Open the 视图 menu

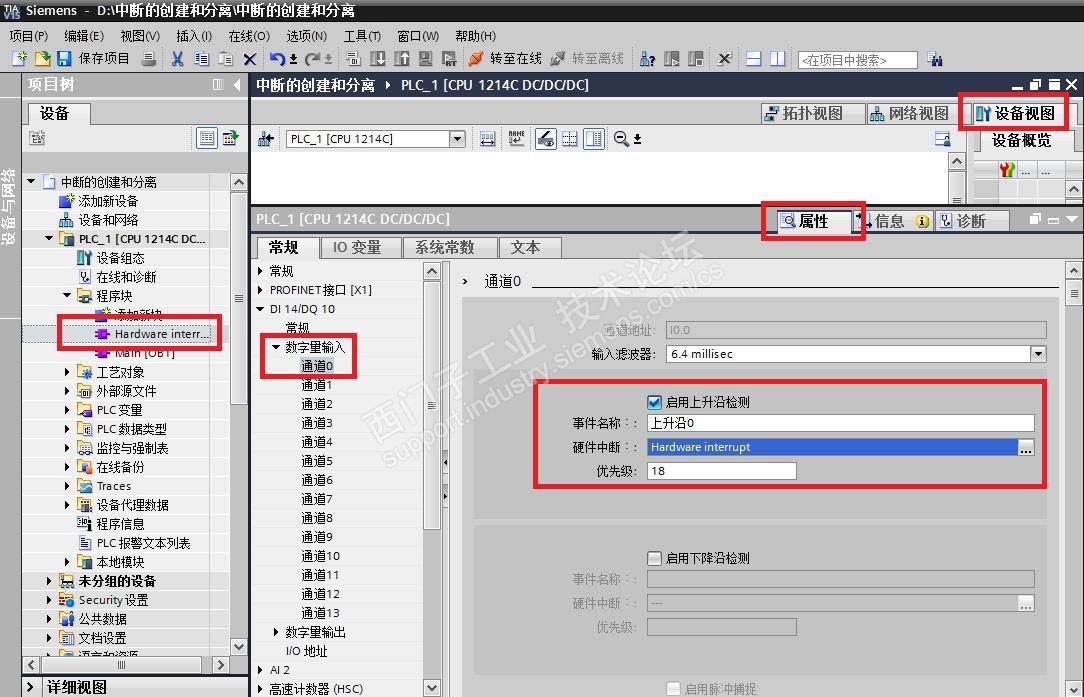pyautogui.click(x=140, y=36)
